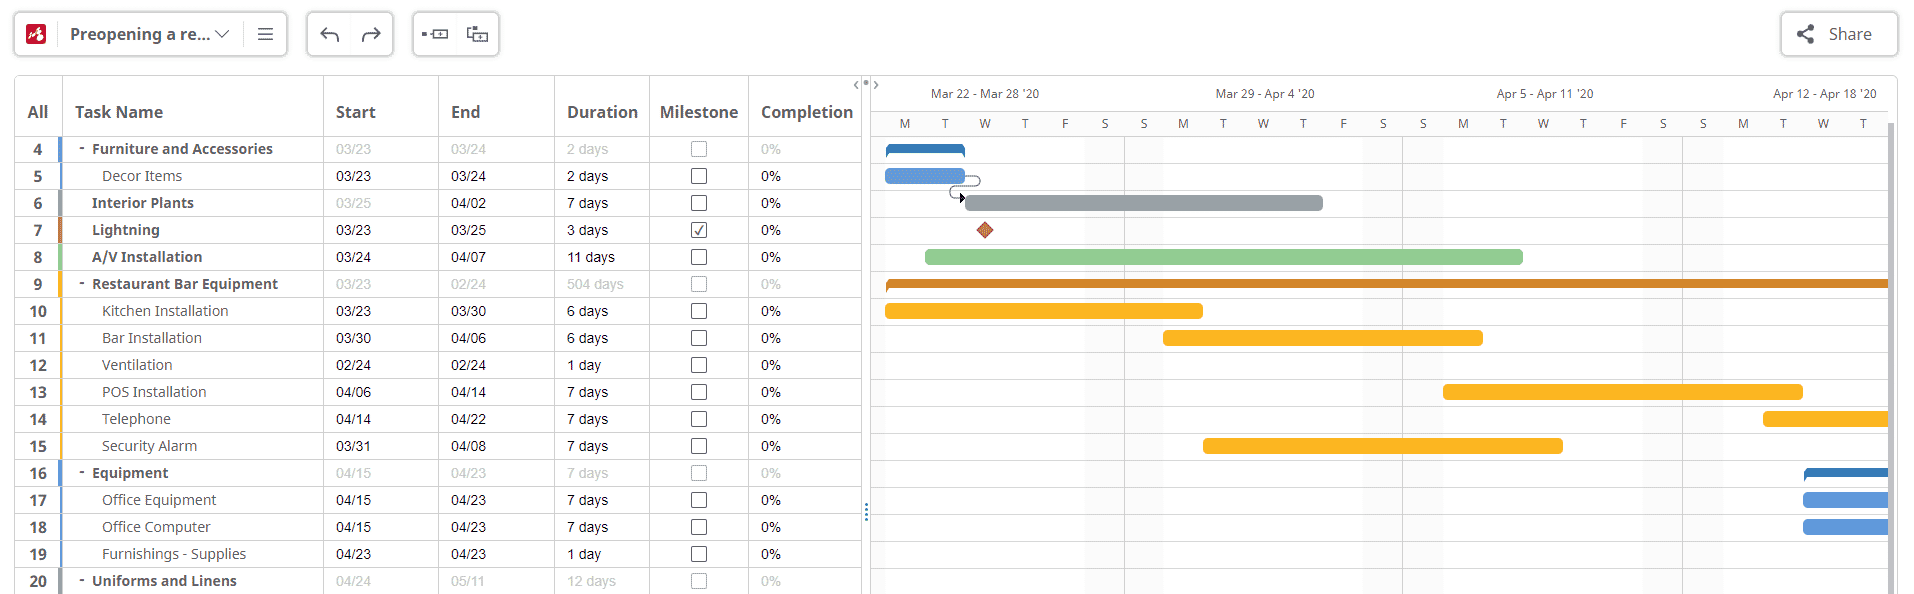Undo the last action
This screenshot has width=1914, height=594.
pos(329,33)
